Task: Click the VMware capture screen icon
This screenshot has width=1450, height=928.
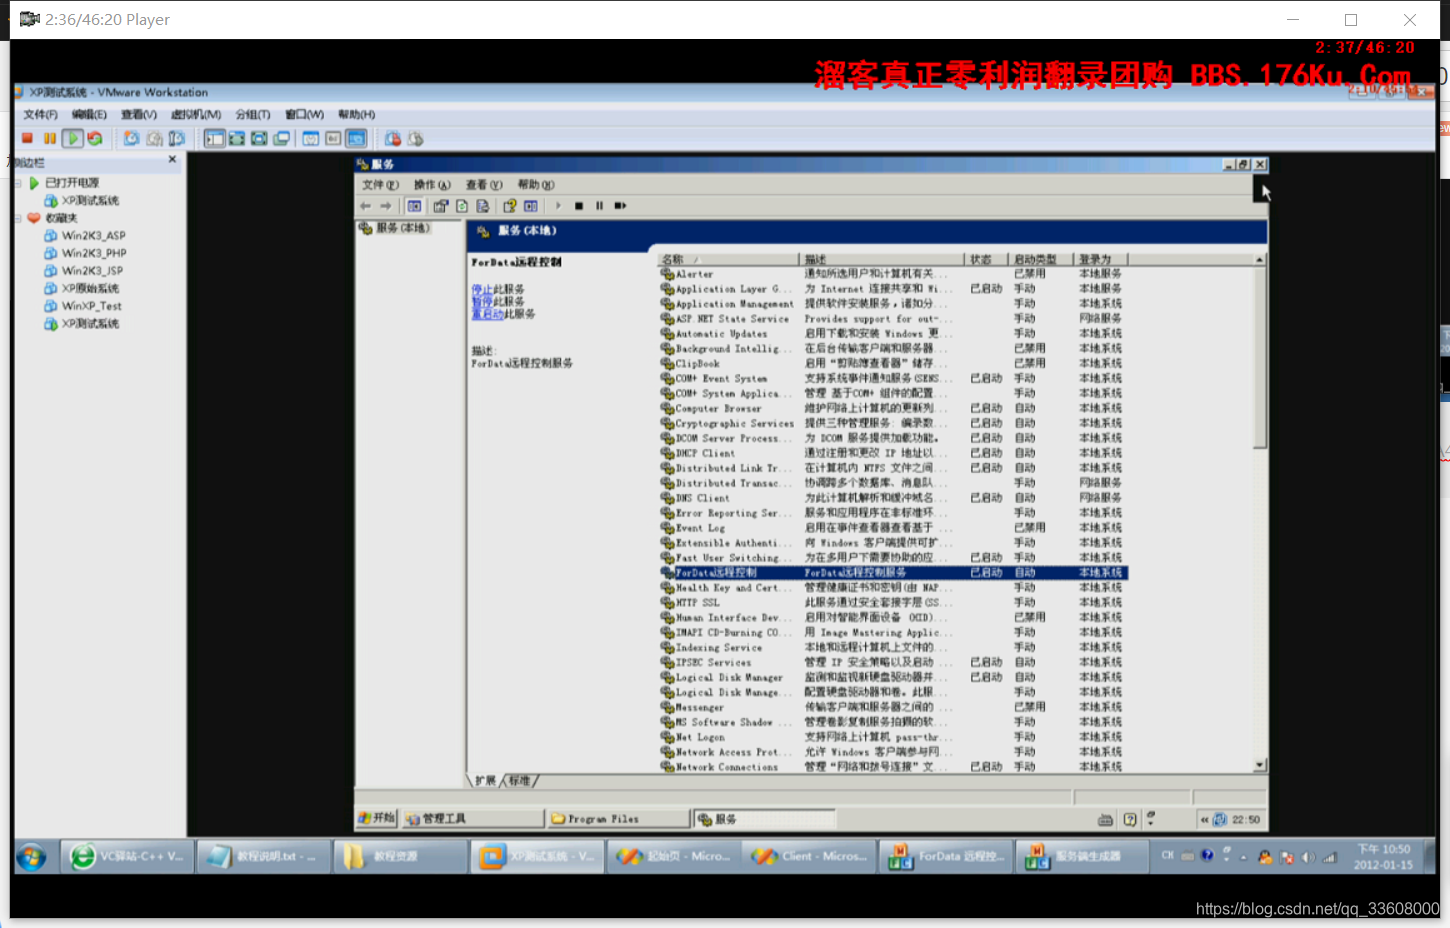Action: tap(393, 138)
